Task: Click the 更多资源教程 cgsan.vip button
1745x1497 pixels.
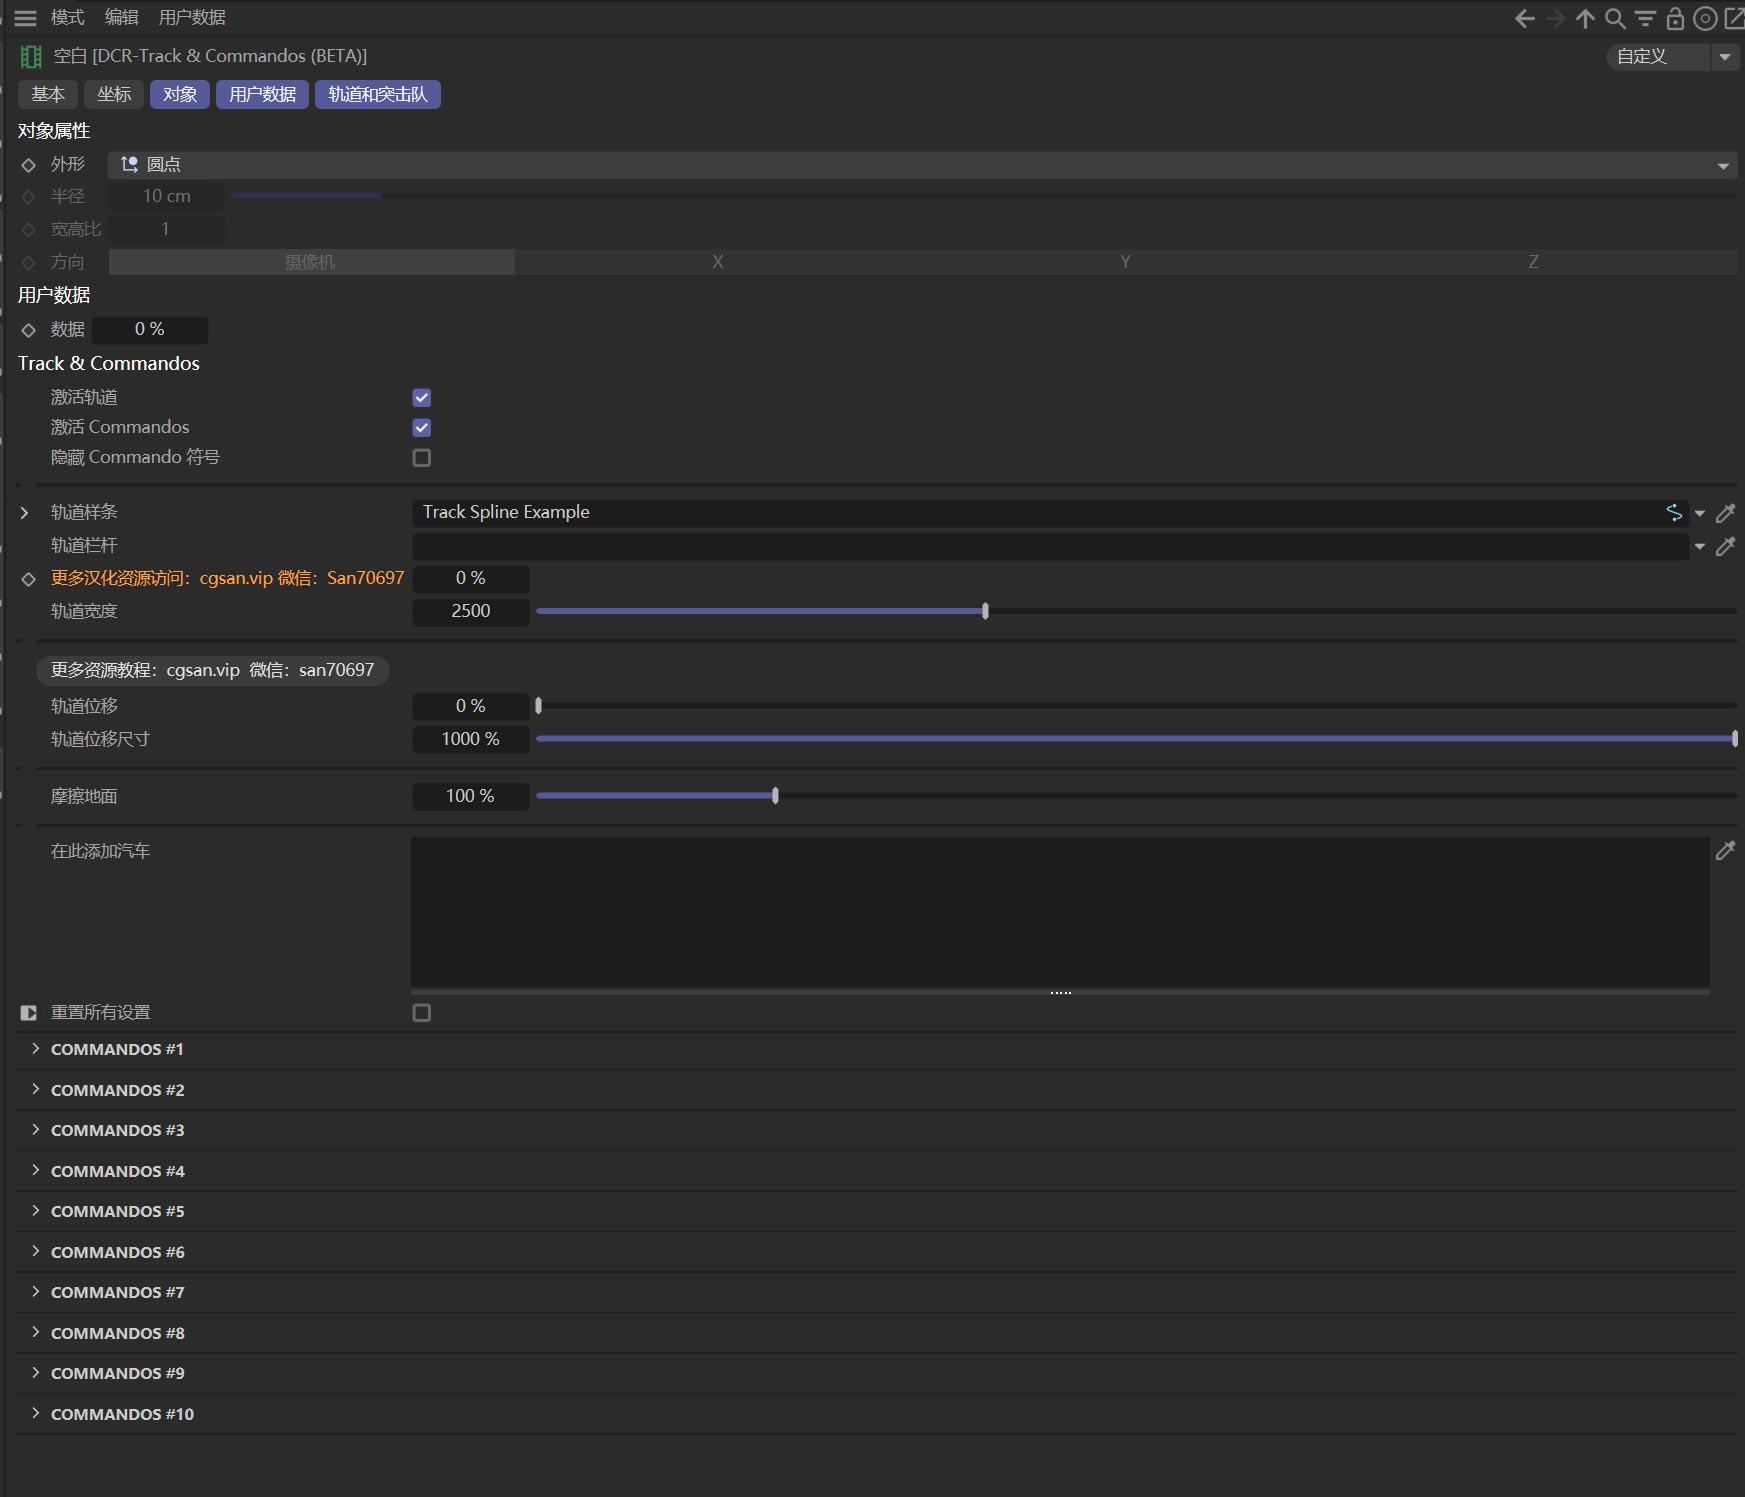Action: click(x=212, y=670)
